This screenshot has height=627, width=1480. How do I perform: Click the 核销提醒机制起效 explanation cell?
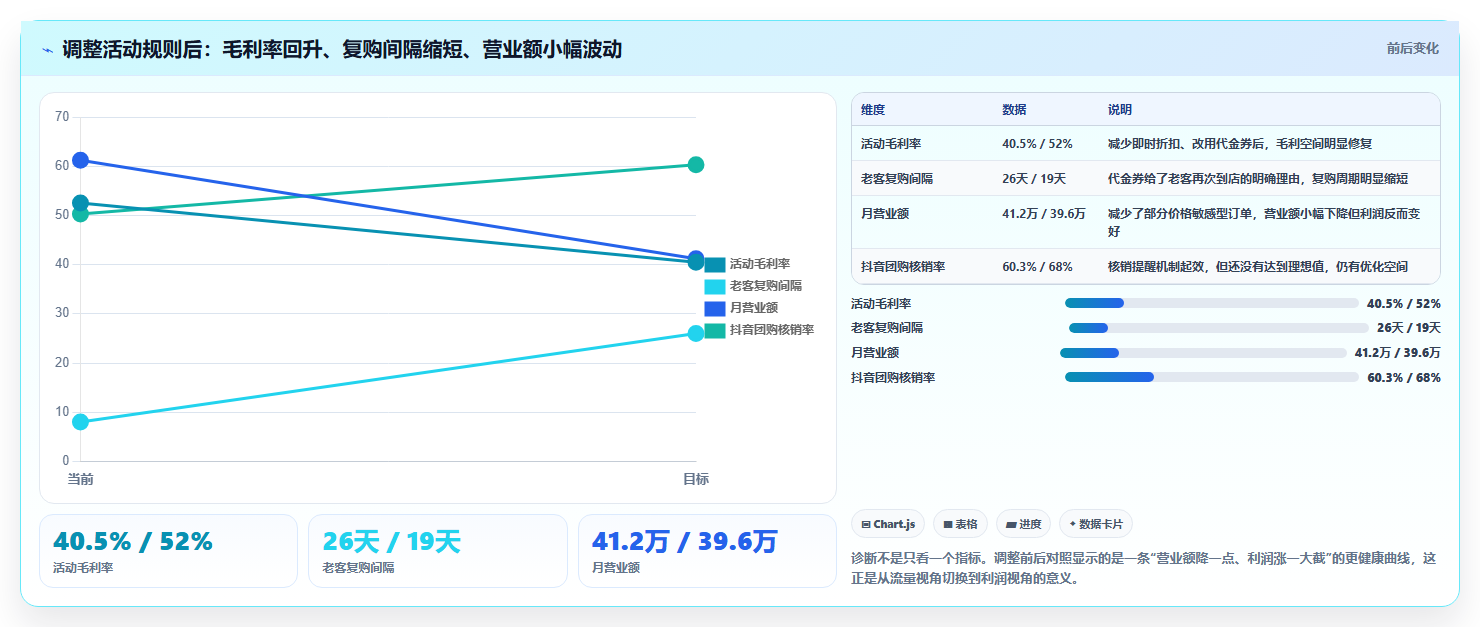pyautogui.click(x=1258, y=267)
